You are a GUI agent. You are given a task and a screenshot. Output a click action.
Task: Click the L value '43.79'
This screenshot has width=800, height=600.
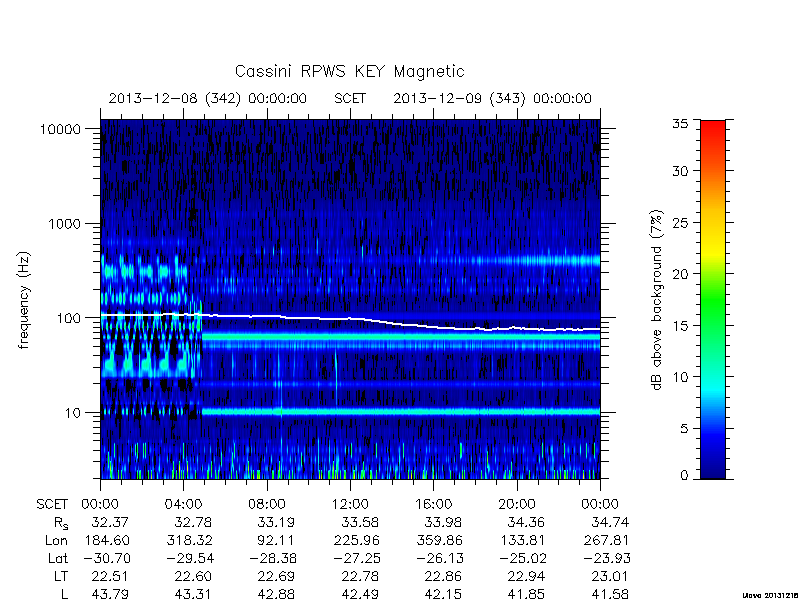coord(110,594)
